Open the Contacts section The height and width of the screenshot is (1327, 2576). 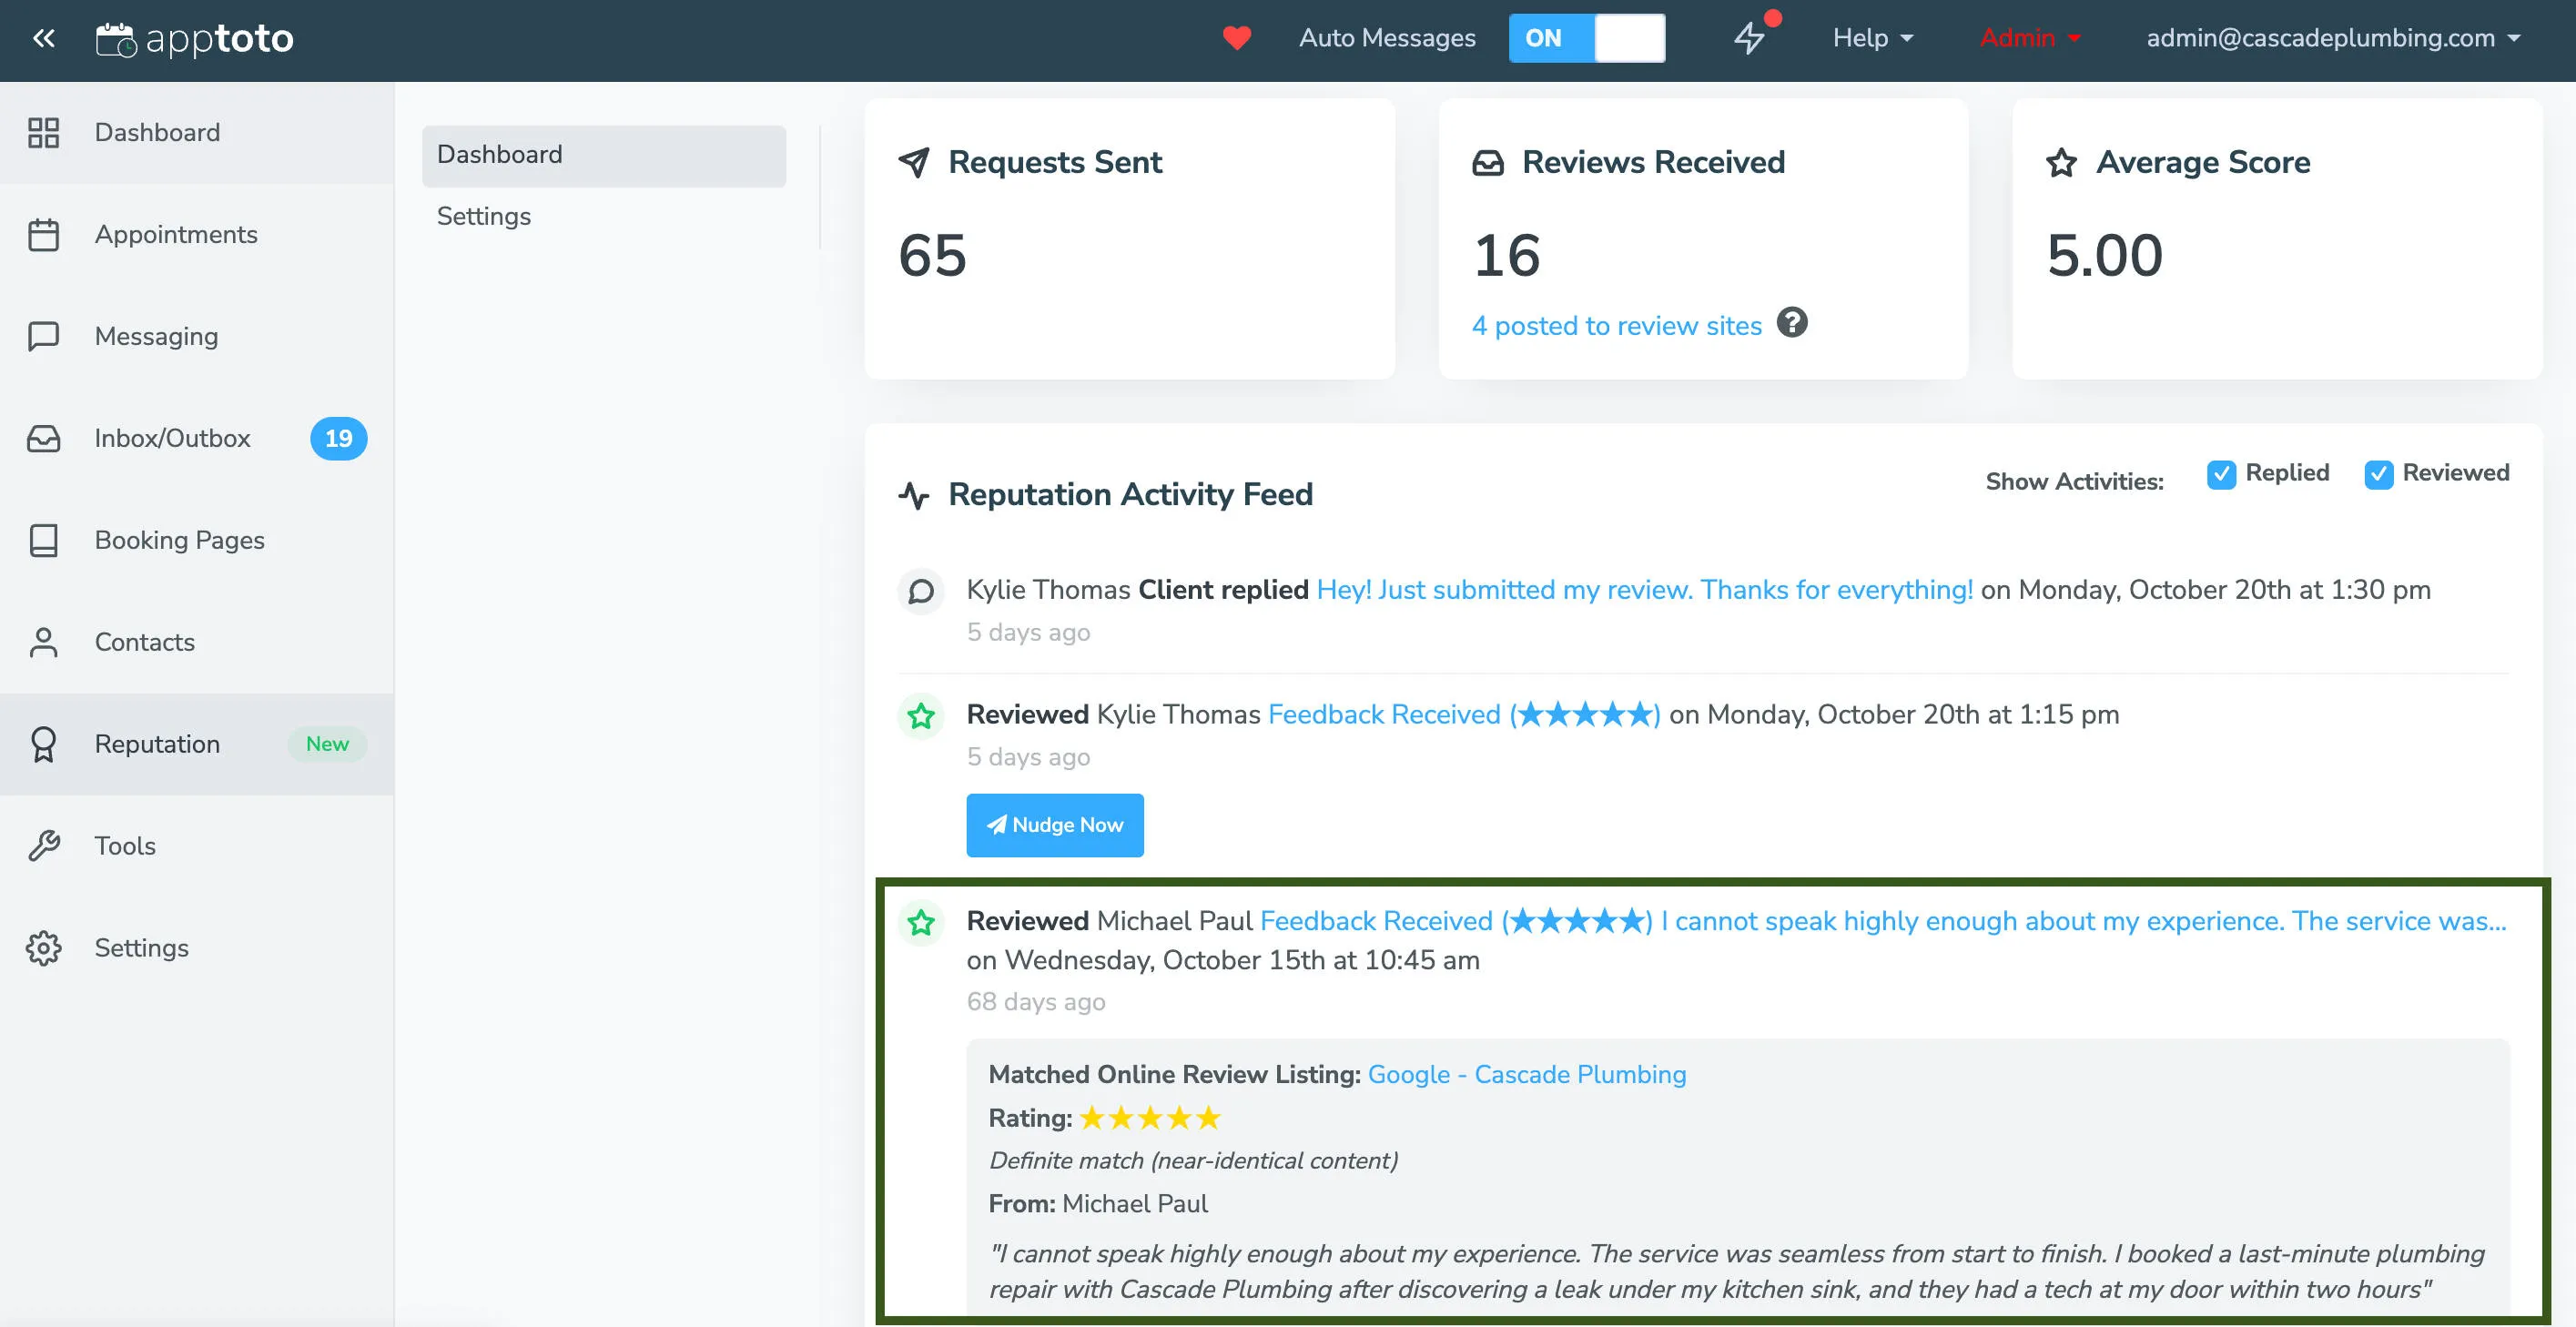pos(144,642)
